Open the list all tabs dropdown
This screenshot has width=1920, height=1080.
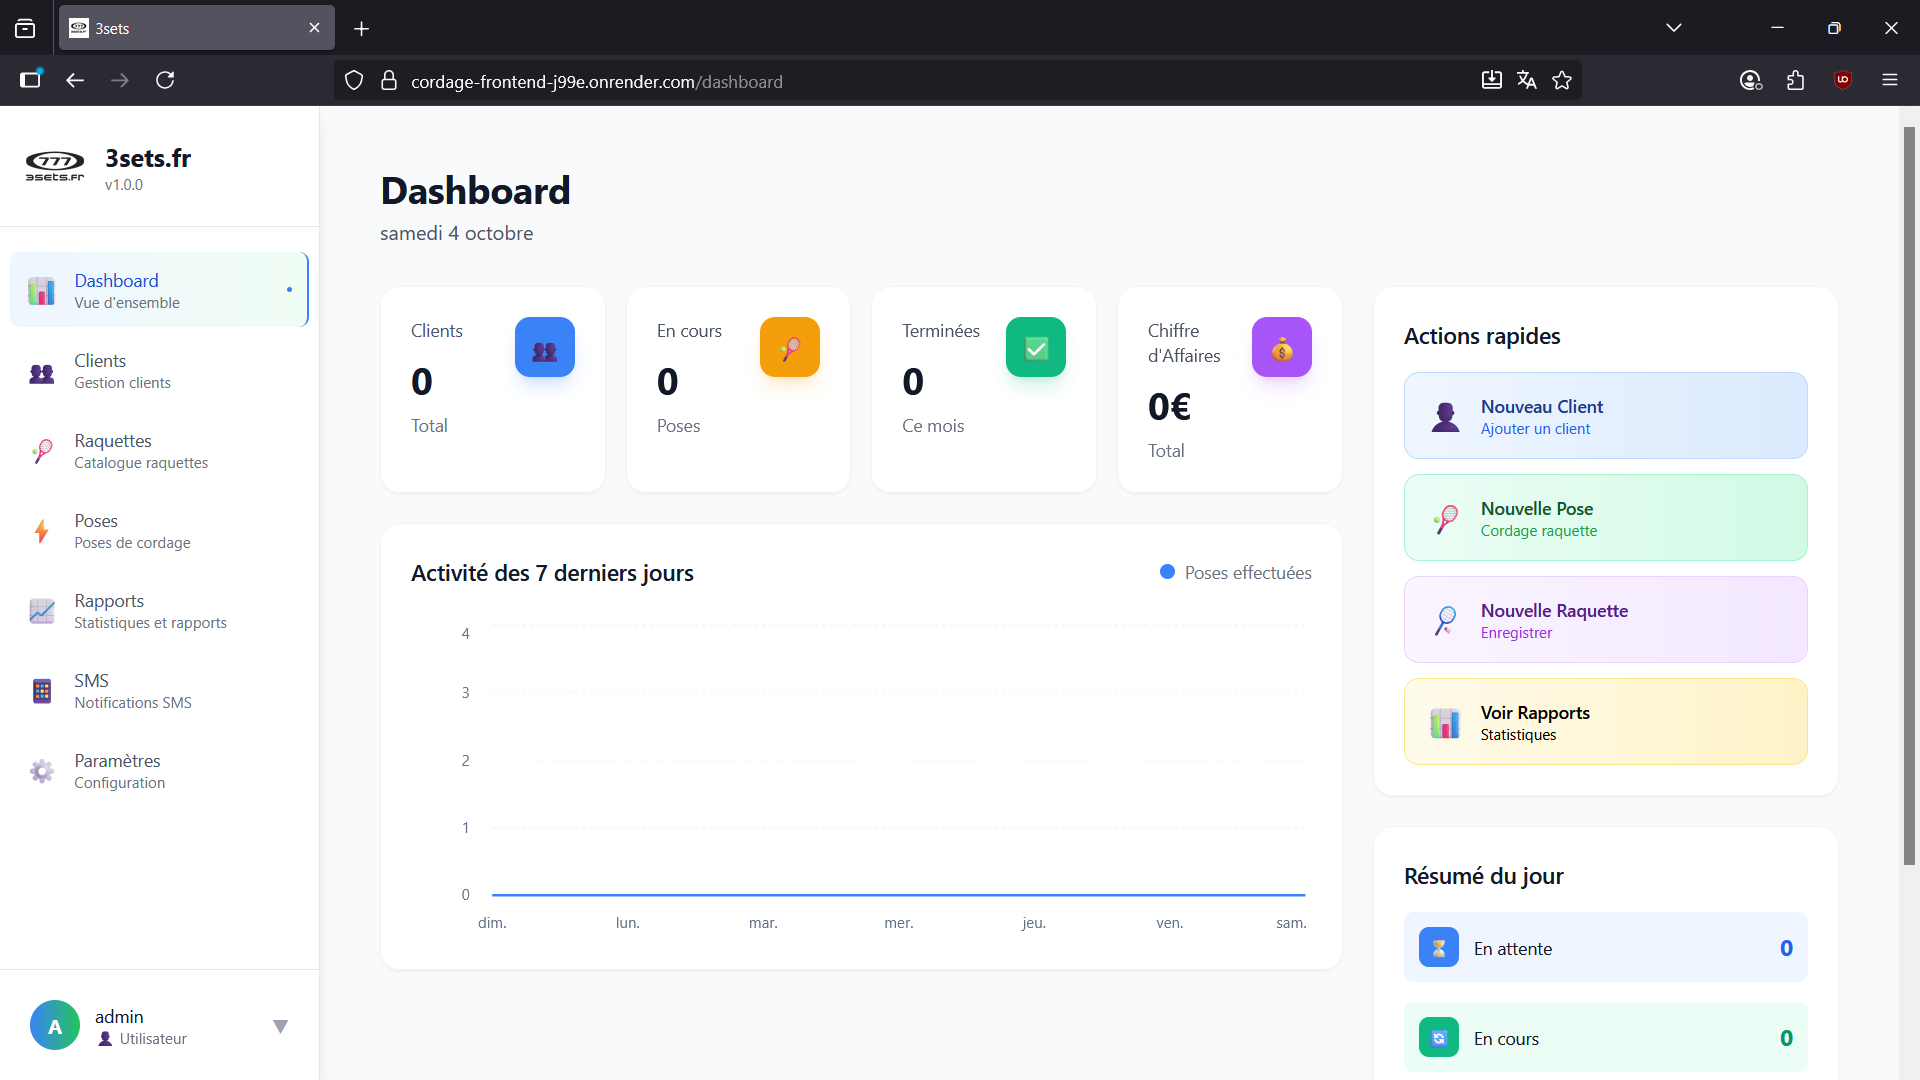tap(1673, 28)
